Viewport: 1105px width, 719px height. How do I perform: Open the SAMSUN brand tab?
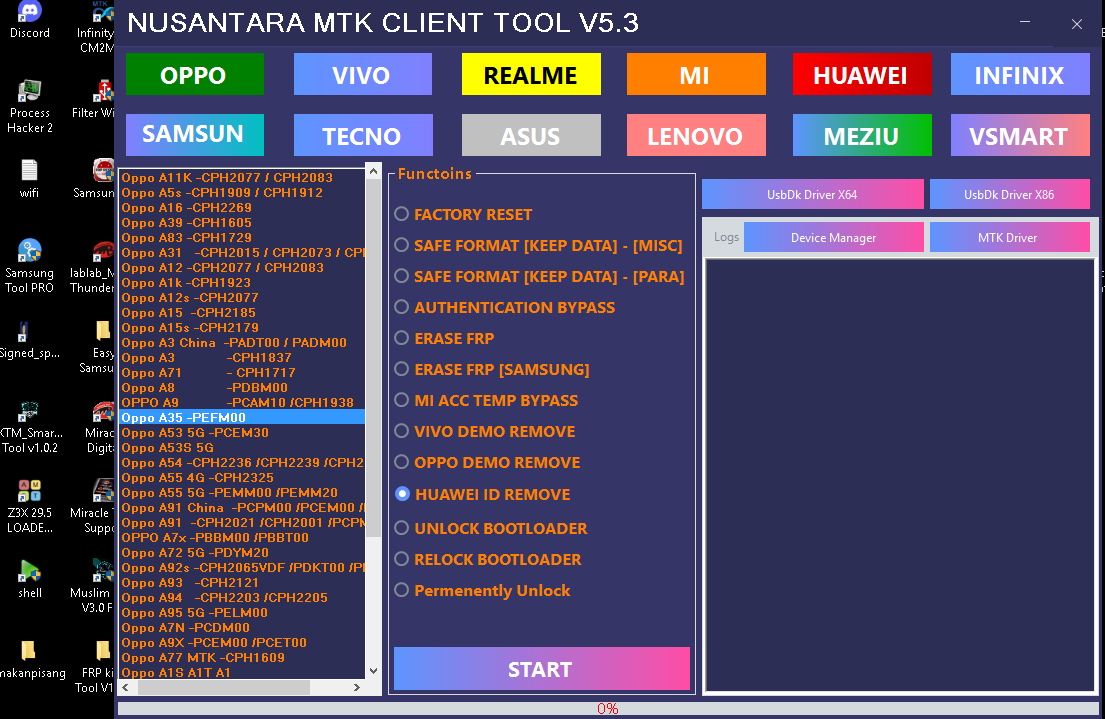[195, 135]
